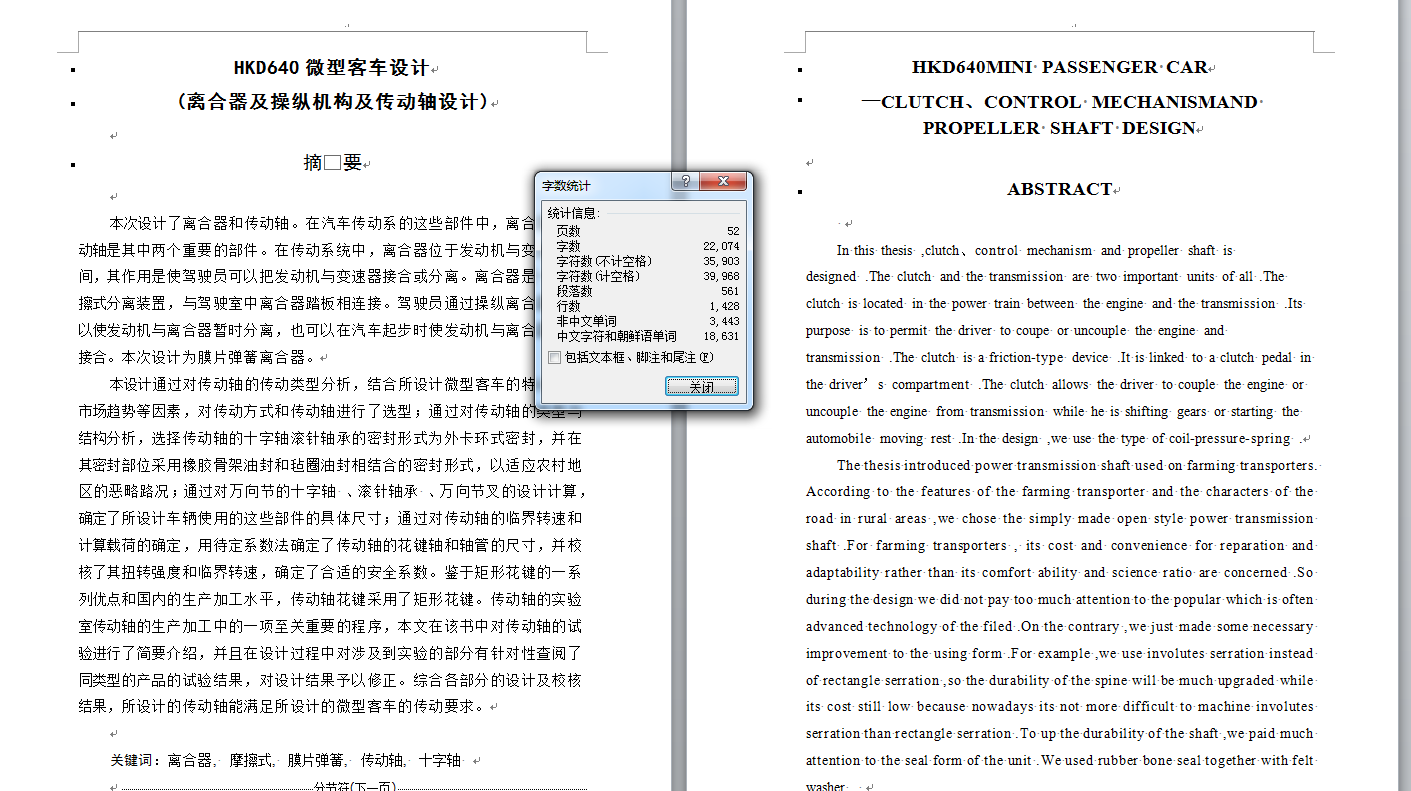The image size is (1411, 791).
Task: Click the 非中文单词 label
Action: (x=586, y=321)
